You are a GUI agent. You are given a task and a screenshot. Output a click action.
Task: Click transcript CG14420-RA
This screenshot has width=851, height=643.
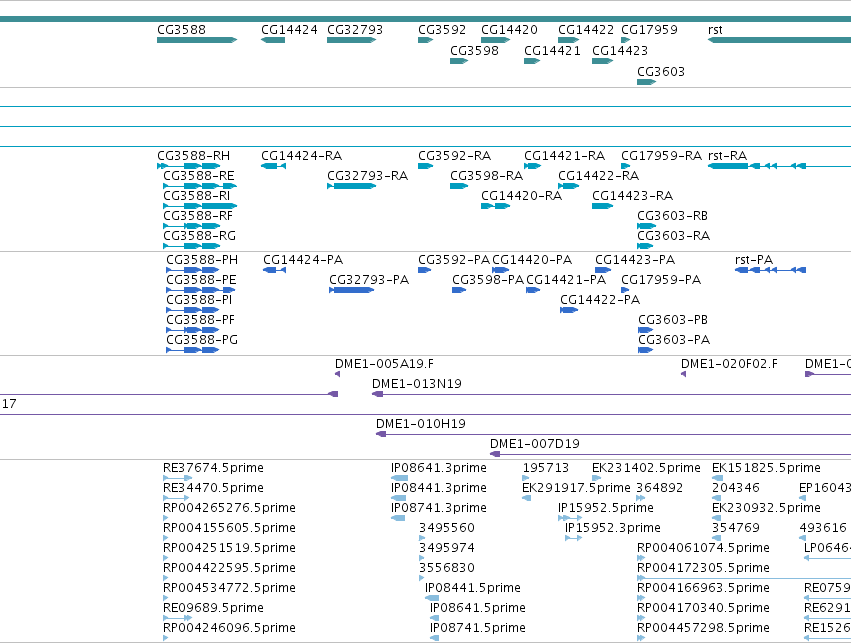click(x=496, y=206)
